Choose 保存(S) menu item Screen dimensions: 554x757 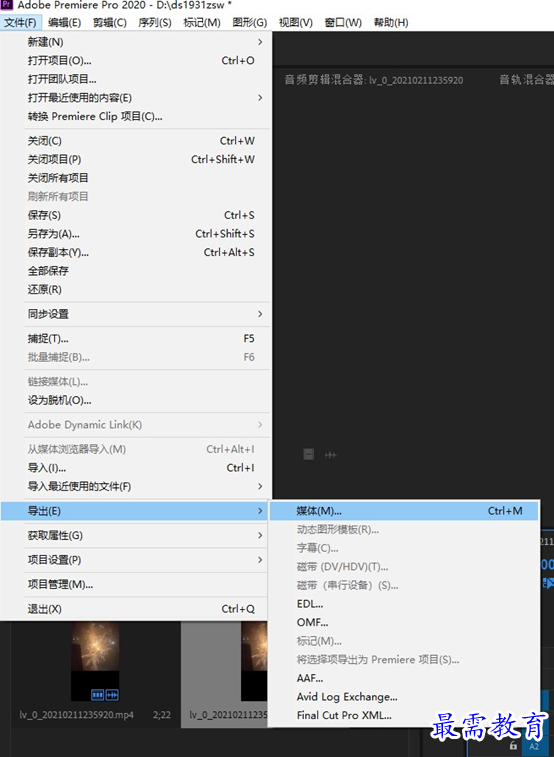(135, 215)
